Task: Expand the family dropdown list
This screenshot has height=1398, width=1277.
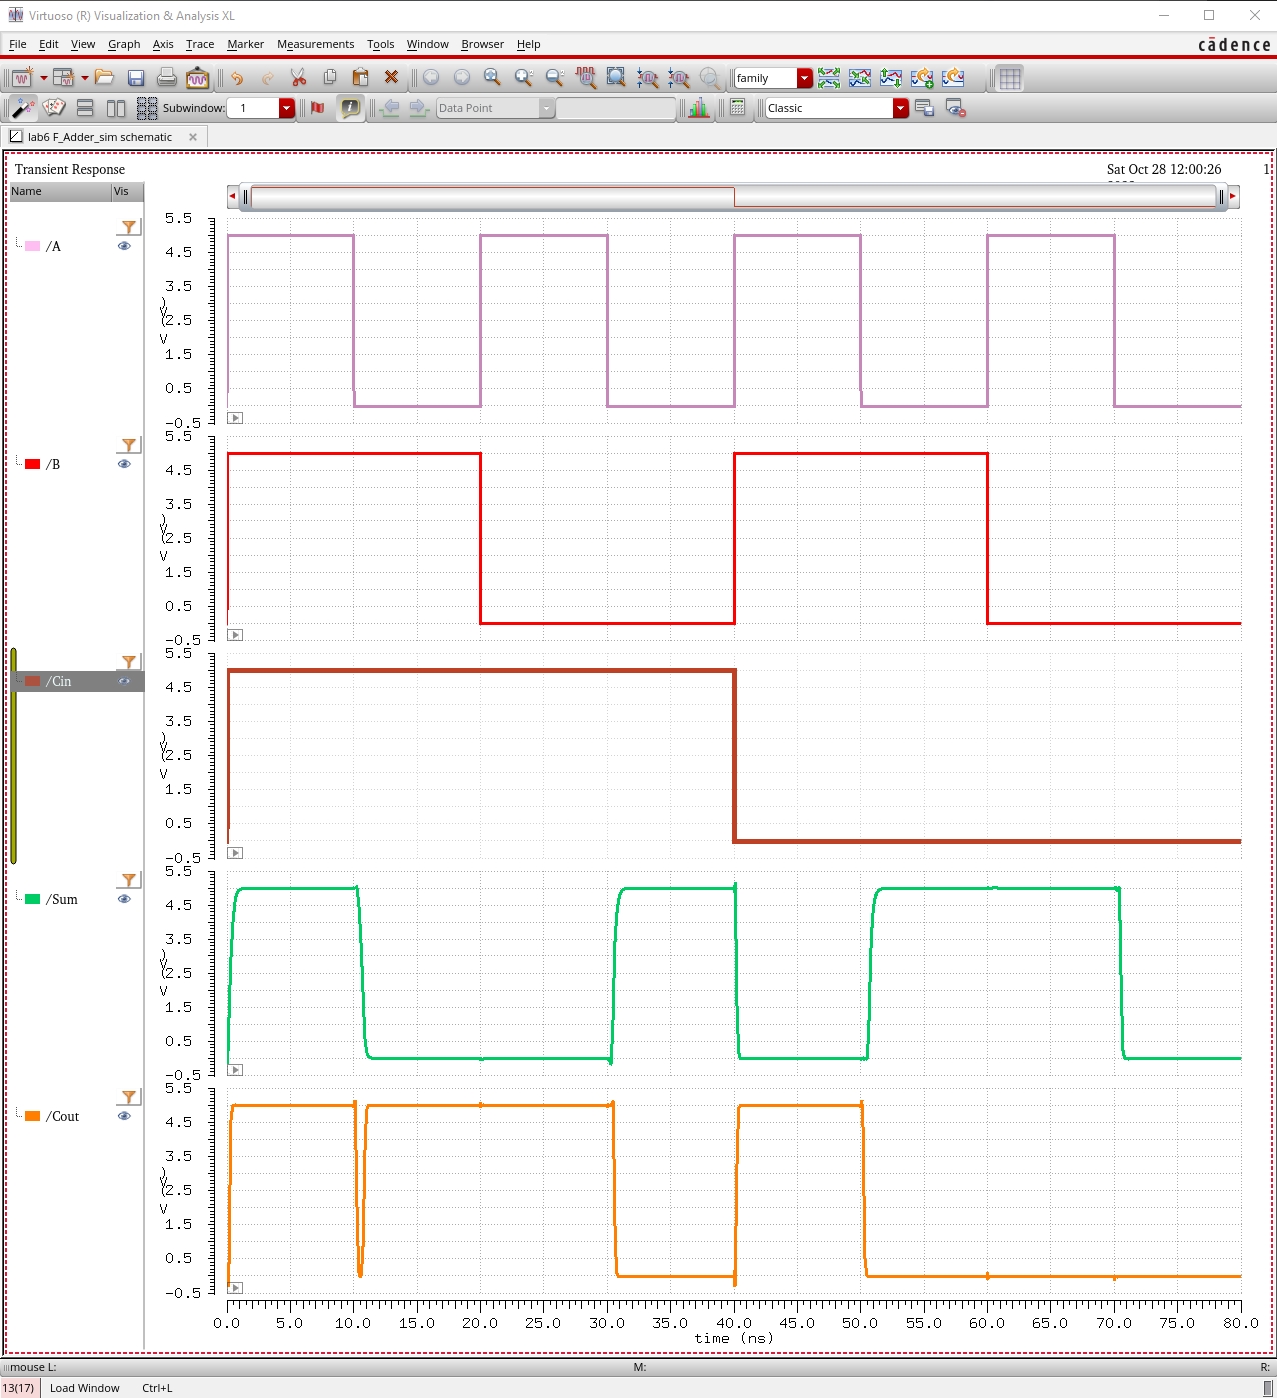Action: (x=804, y=78)
